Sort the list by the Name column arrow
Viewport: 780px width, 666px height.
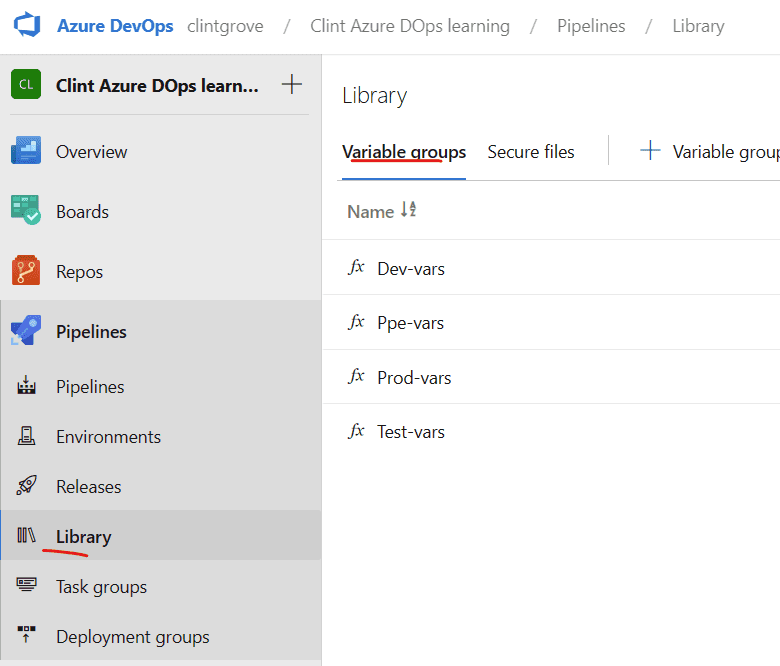(408, 210)
